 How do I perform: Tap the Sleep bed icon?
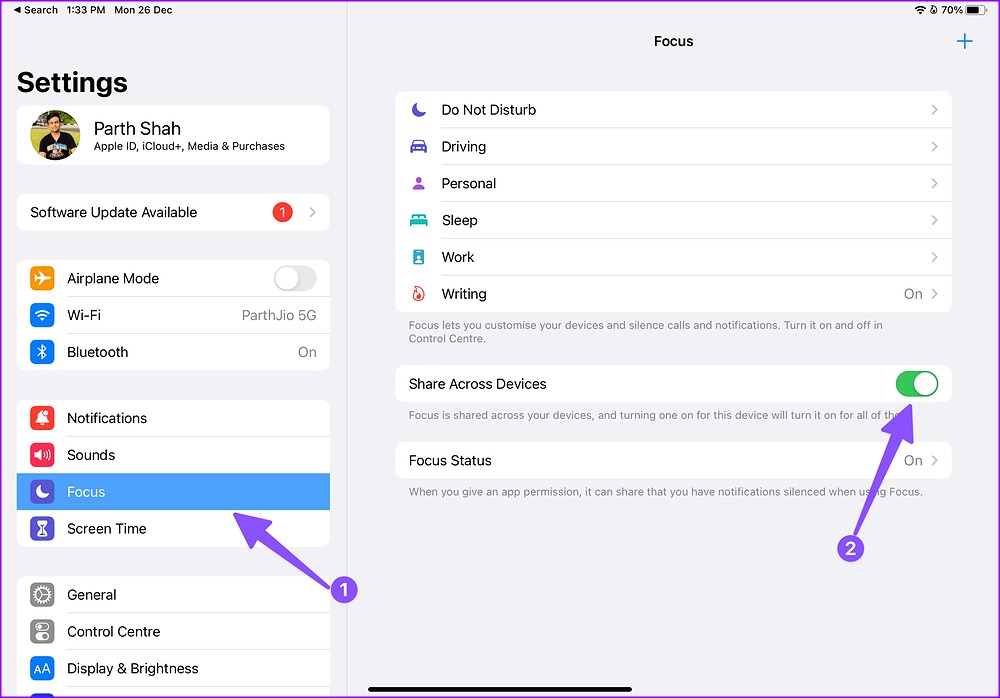point(419,220)
